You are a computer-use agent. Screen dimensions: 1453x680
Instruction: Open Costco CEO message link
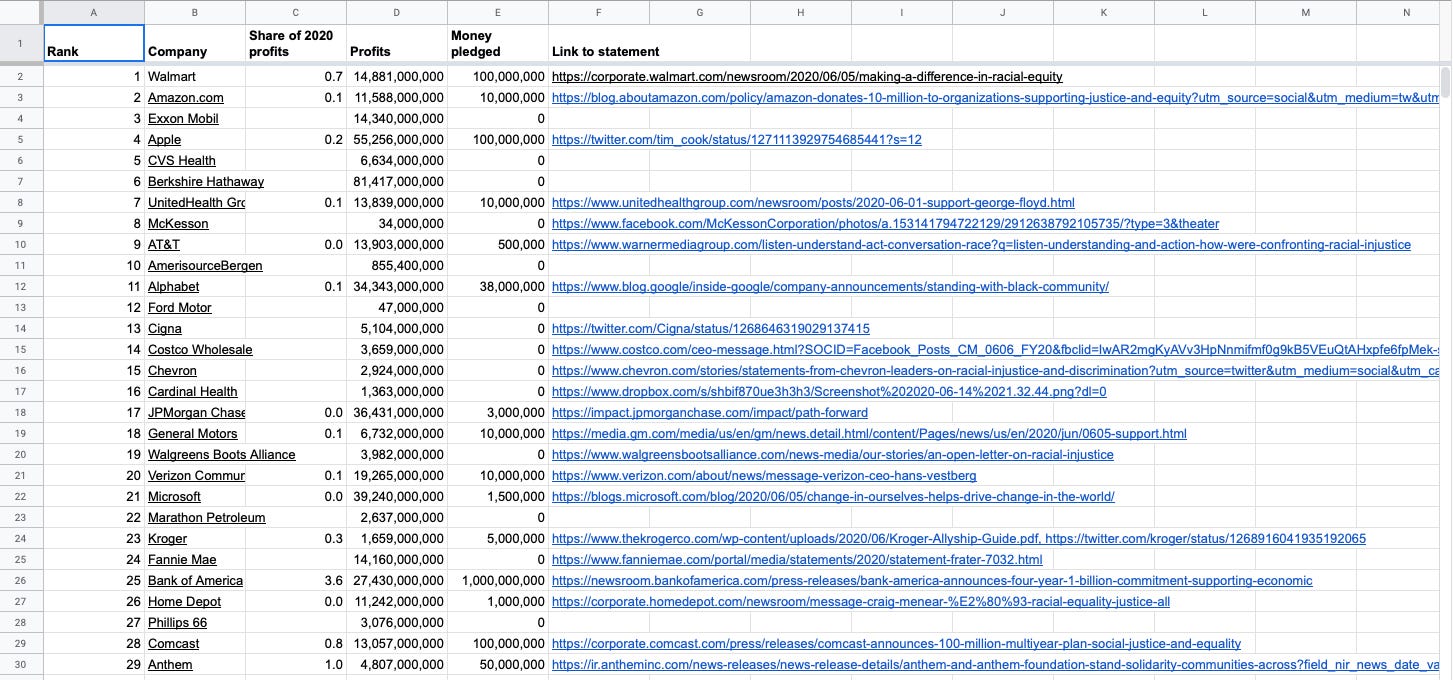pyautogui.click(x=995, y=350)
